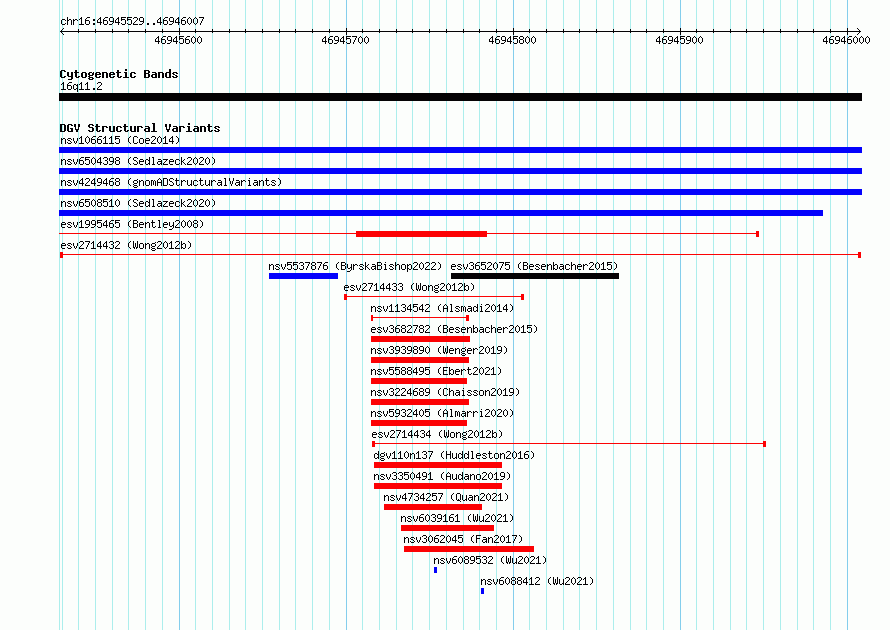890x630 pixels.
Task: Click the nsv6088412 (Wu2021) label
Action: (x=537, y=581)
